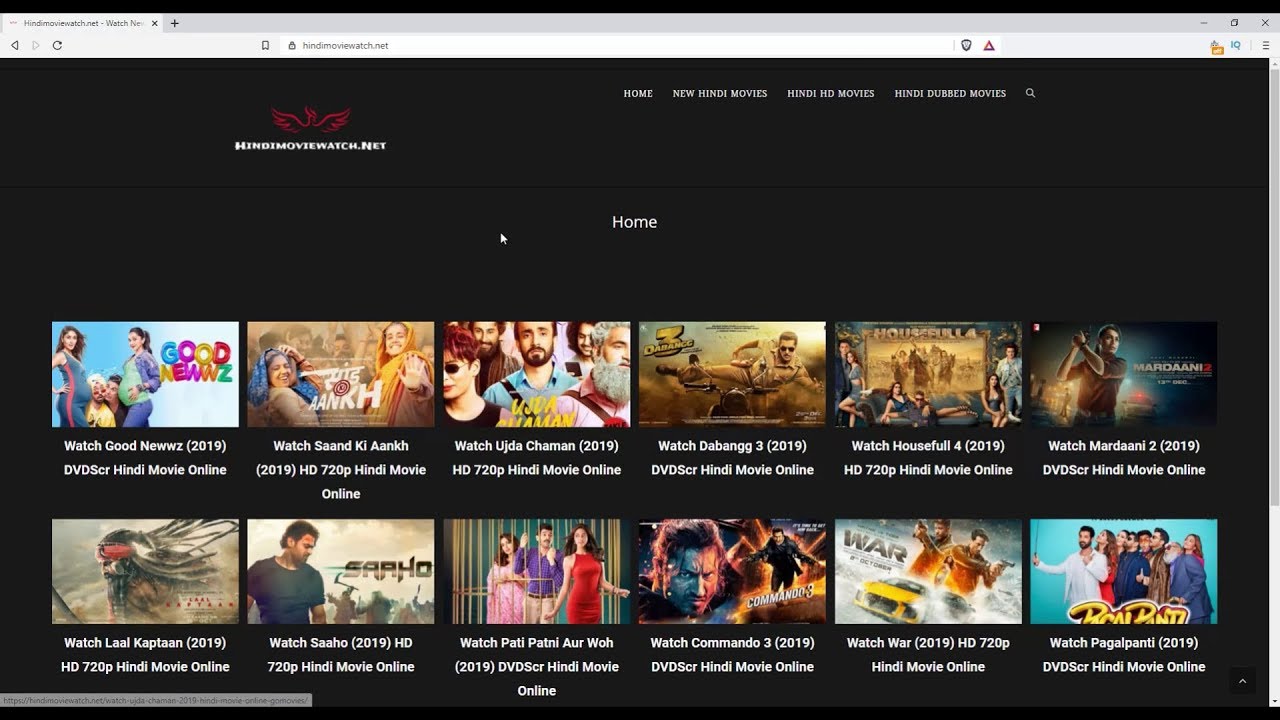Click the browser forward arrow
The image size is (1280, 720).
click(x=36, y=45)
